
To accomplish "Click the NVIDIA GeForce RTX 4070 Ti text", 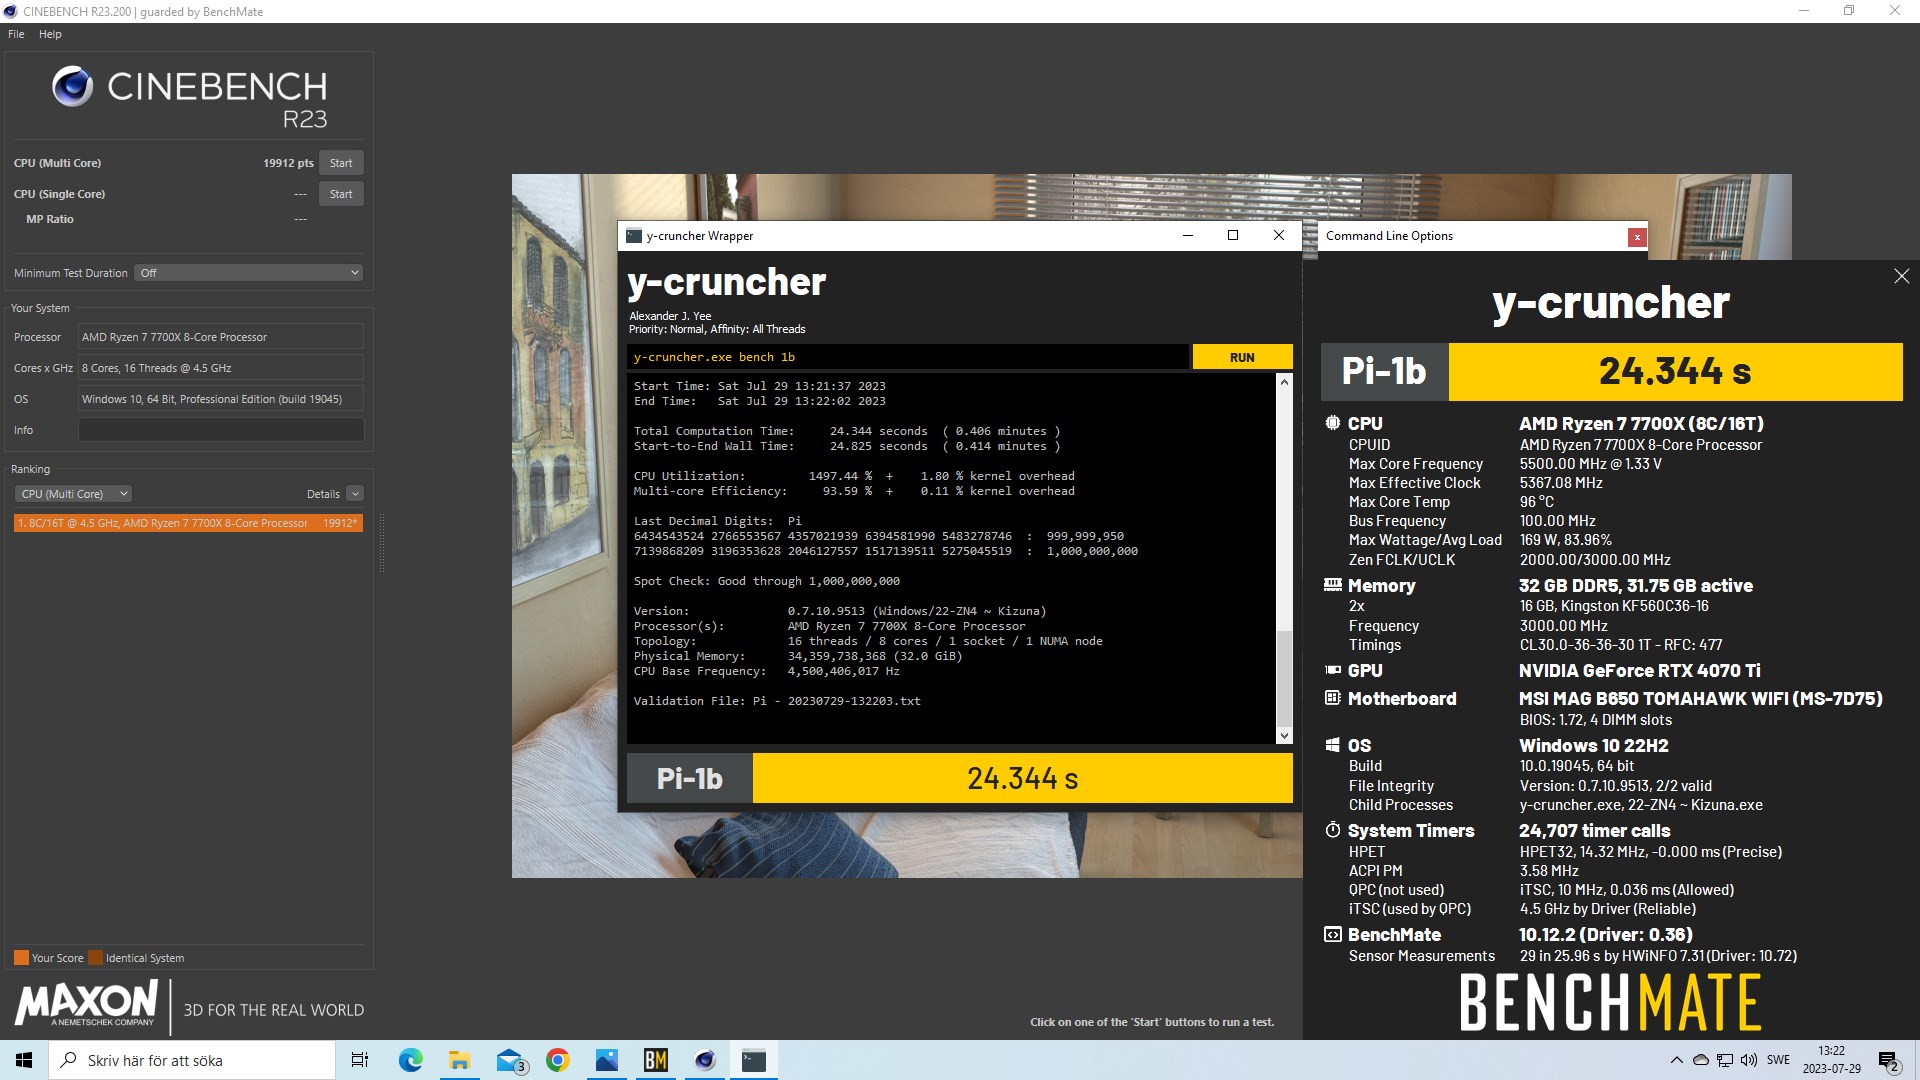I will point(1640,671).
